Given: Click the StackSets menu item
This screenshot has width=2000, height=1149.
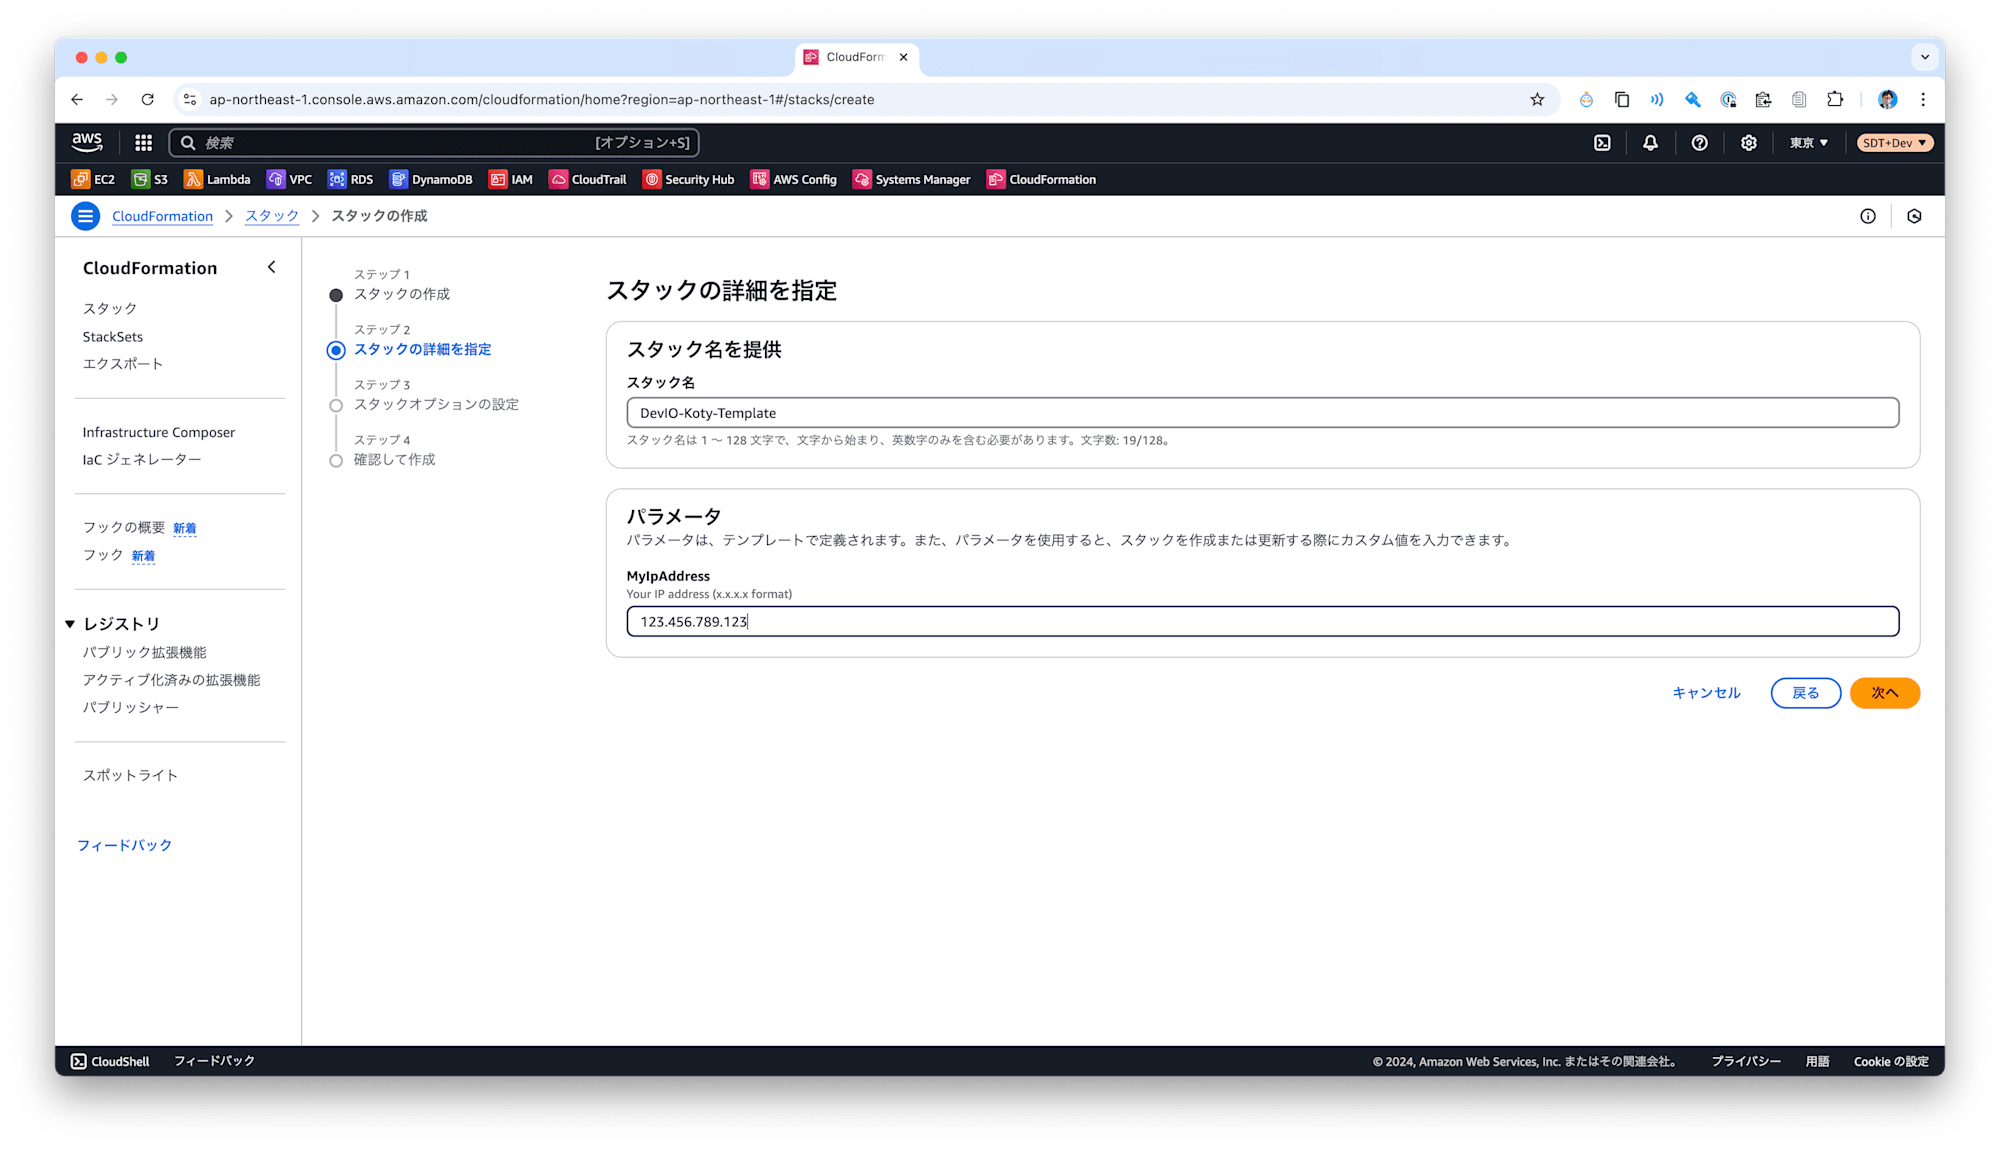Looking at the screenshot, I should click(x=113, y=334).
